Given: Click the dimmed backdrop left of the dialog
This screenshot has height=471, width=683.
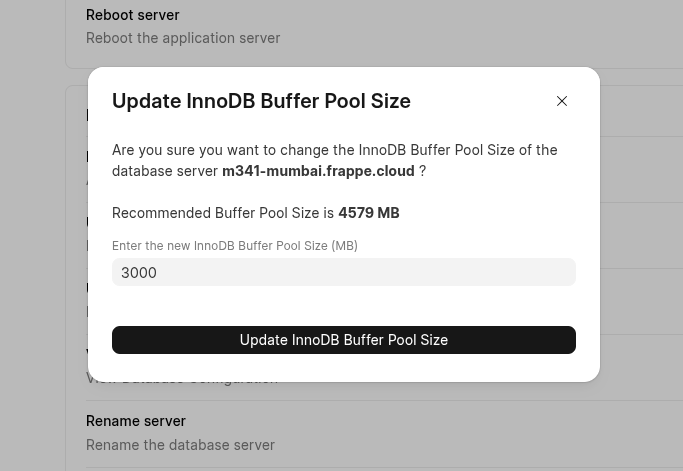Looking at the screenshot, I should point(40,250).
